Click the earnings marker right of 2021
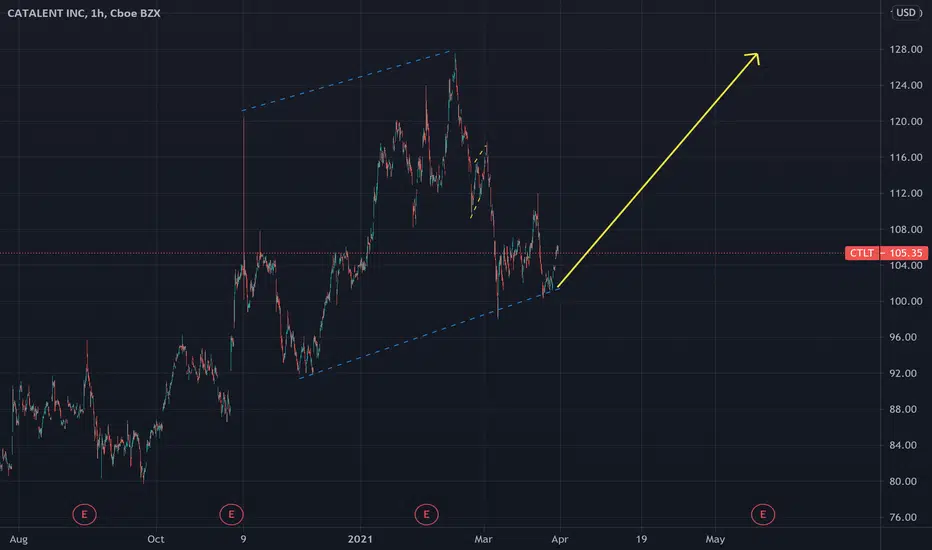The height and width of the screenshot is (550, 932). 426,514
